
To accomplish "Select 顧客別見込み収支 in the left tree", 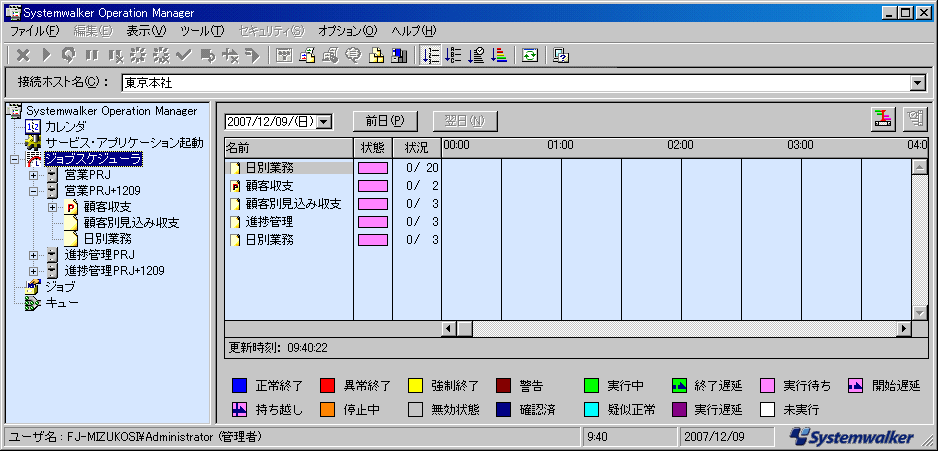I will click(x=132, y=223).
